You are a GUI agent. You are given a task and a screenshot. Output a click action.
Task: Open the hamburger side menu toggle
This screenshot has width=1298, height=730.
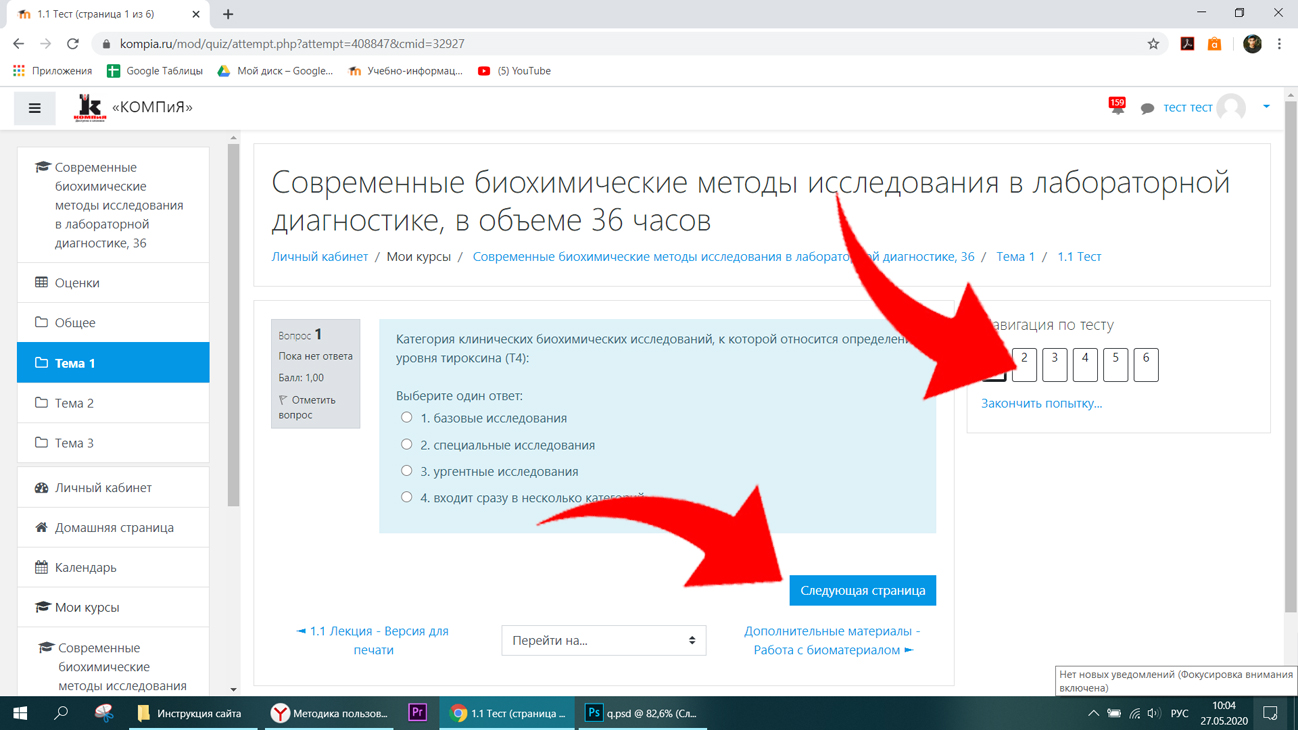click(x=35, y=108)
